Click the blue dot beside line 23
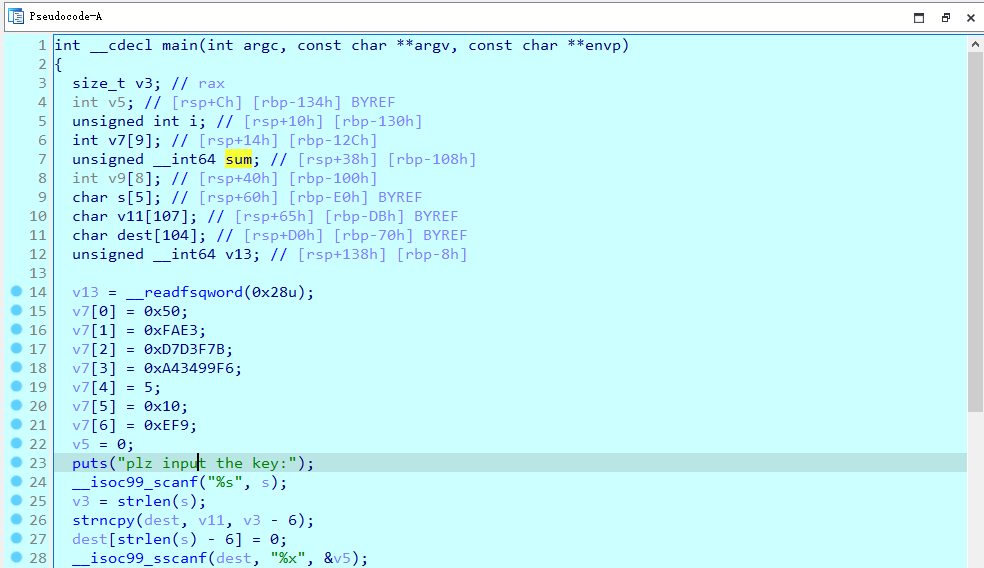Screen dimensions: 984x568 pyautogui.click(x=16, y=463)
